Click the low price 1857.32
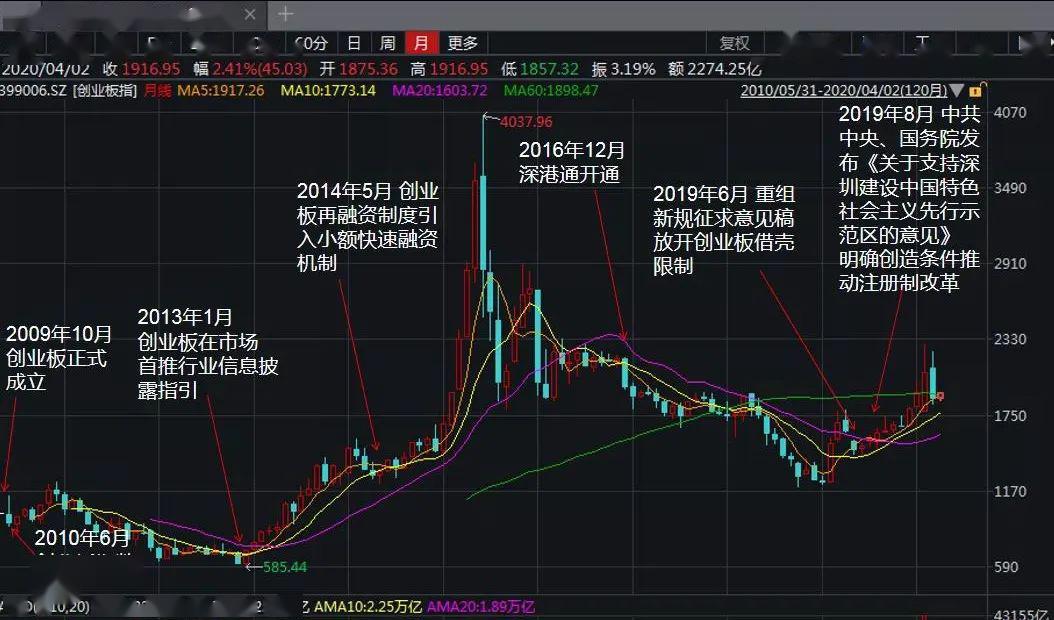Viewport: 1054px width, 620px height. [x=549, y=69]
